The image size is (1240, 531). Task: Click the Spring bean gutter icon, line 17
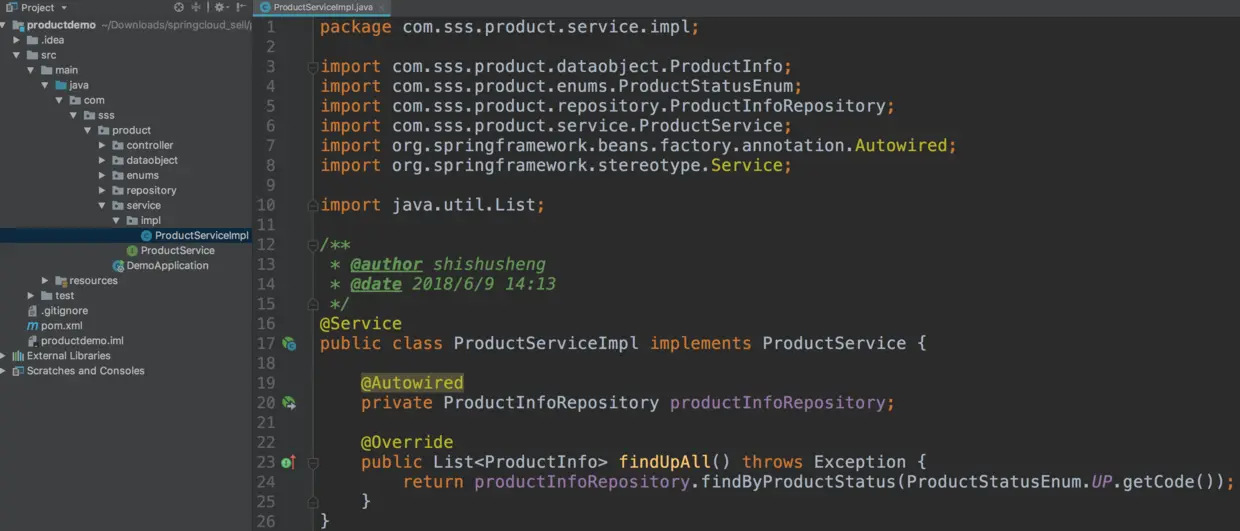click(289, 343)
